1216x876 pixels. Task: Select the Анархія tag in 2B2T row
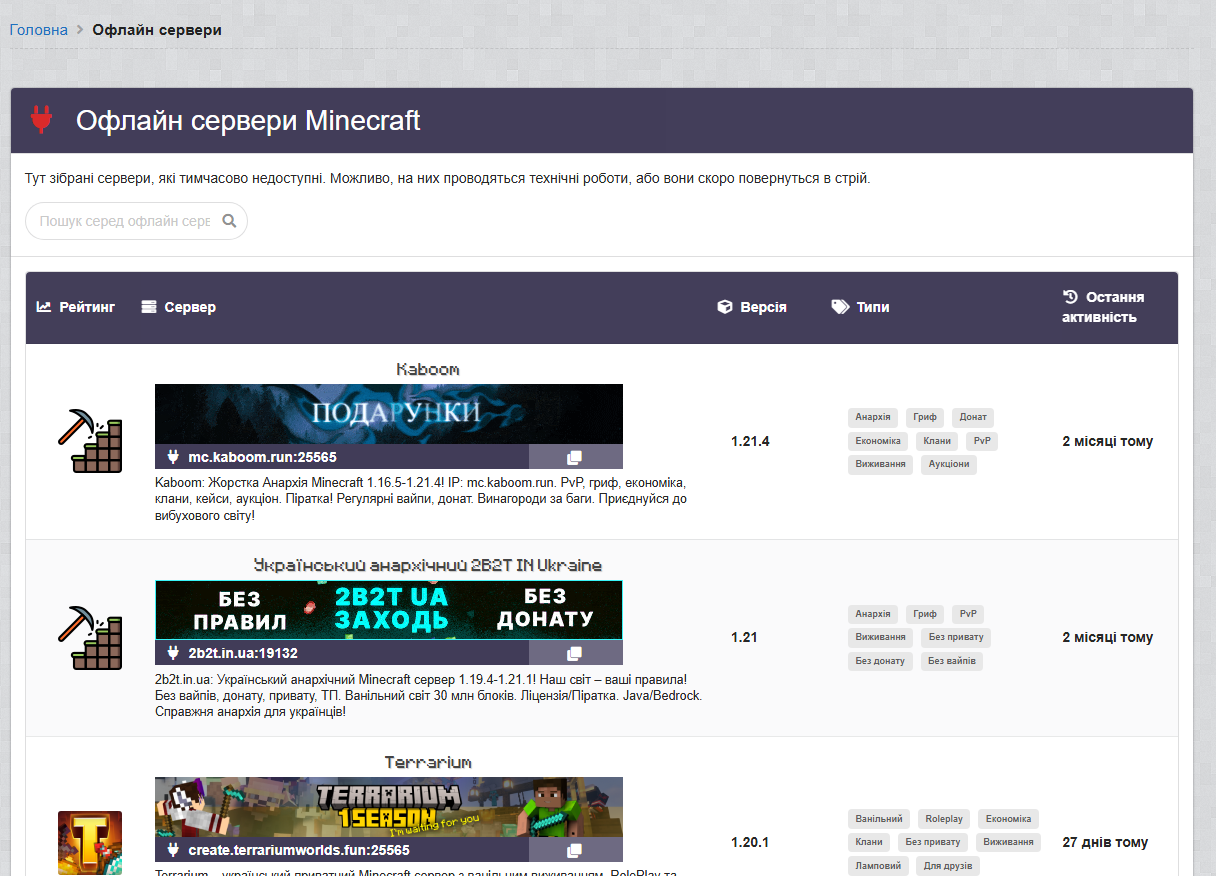pyautogui.click(x=873, y=613)
